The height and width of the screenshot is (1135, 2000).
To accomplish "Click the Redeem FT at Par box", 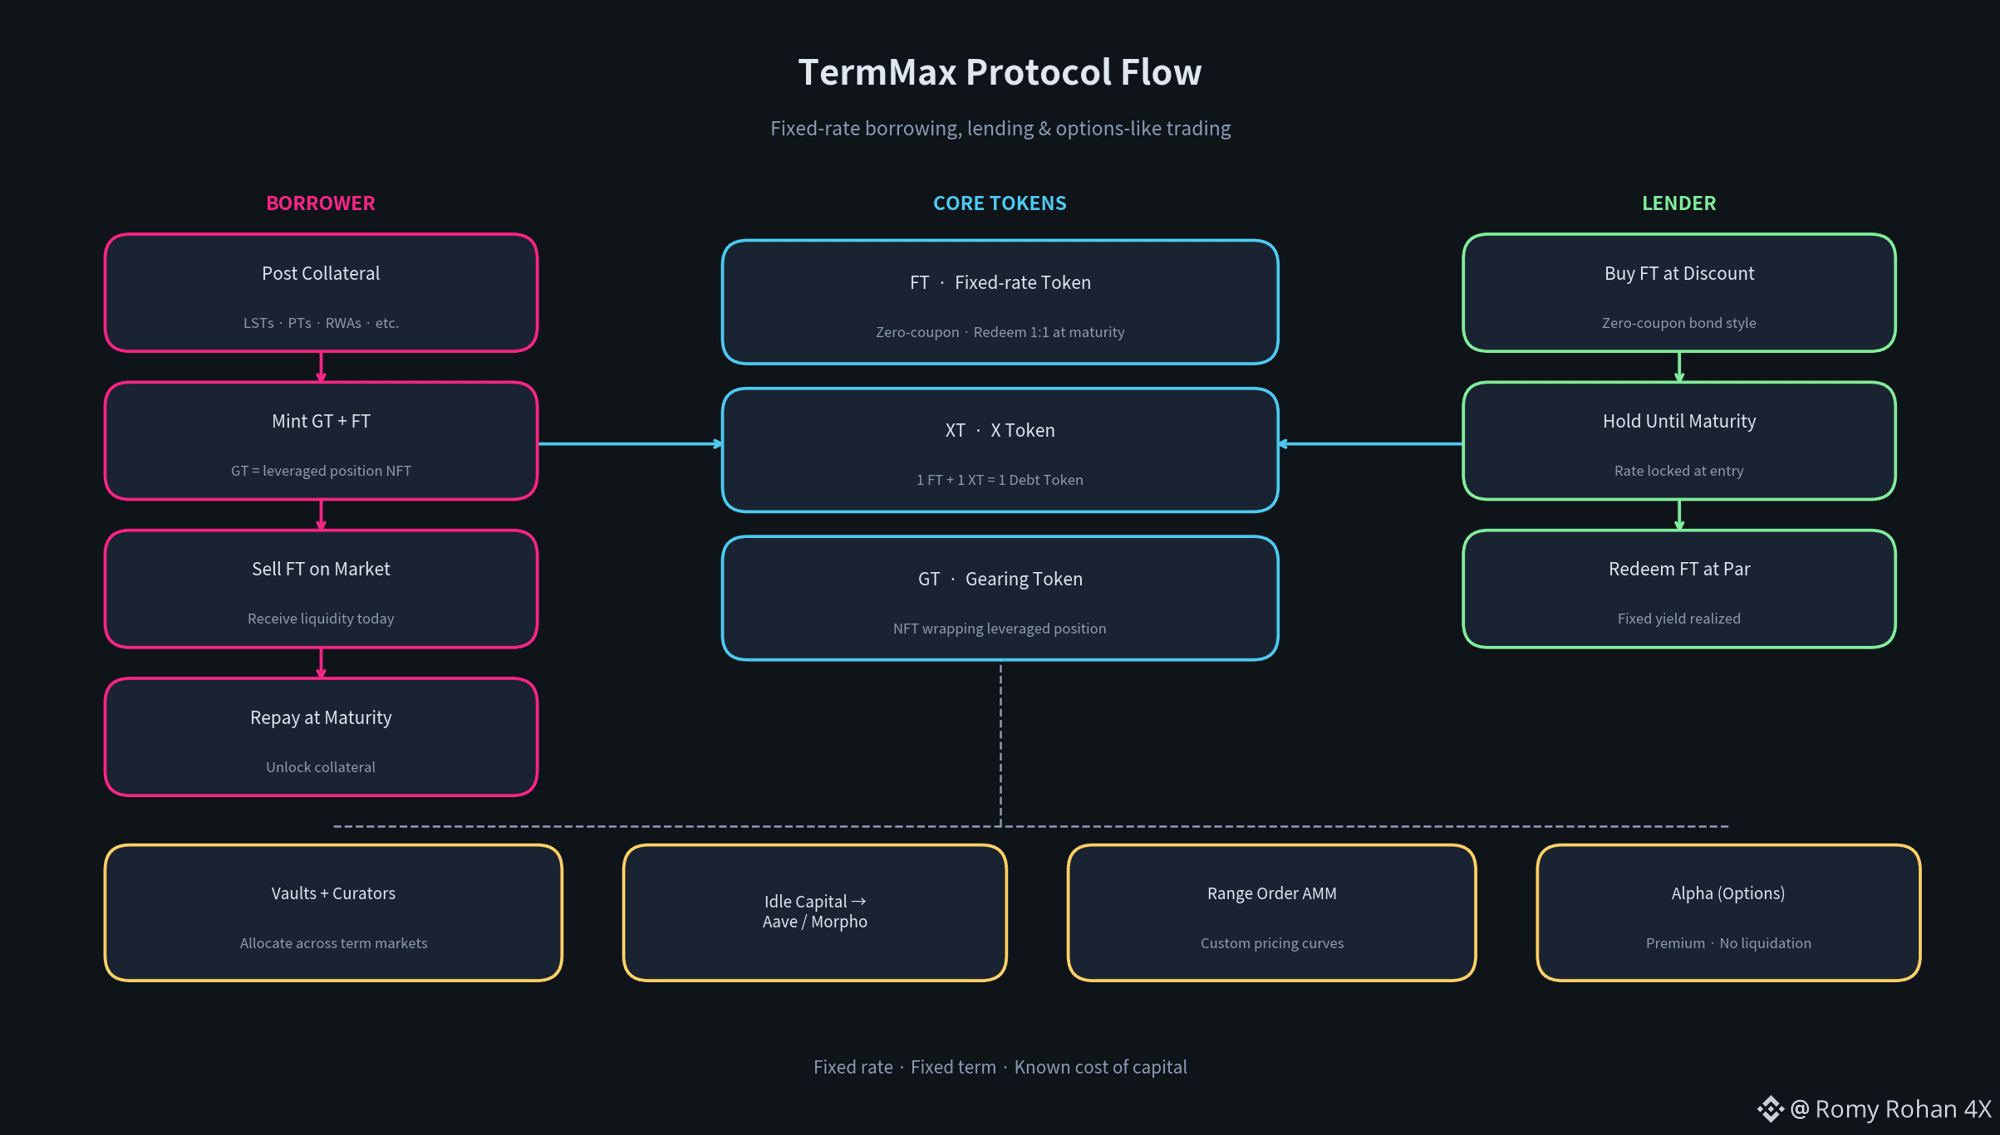I will (x=1679, y=589).
